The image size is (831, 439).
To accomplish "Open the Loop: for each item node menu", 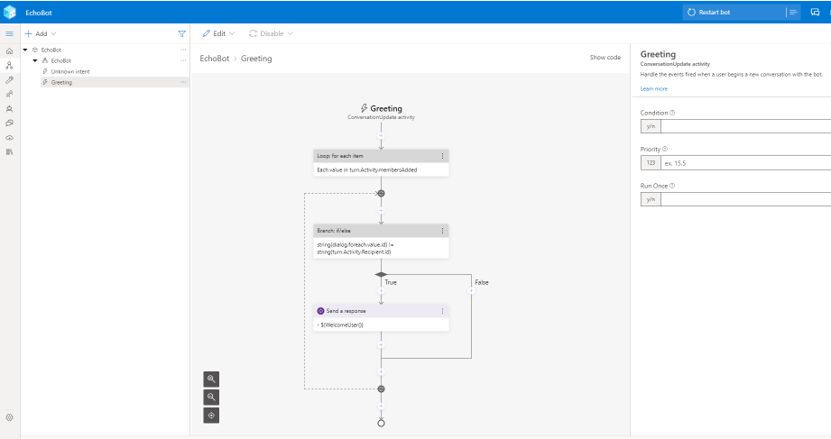I will (443, 156).
